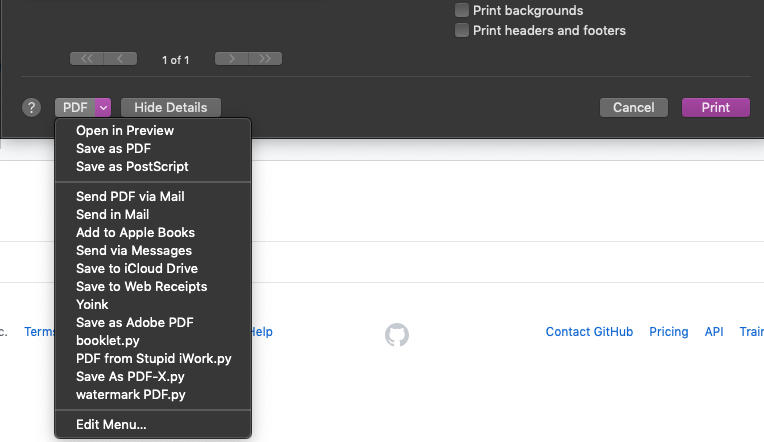Select Save as PDF
Screen dimensions: 764x442
[x=153, y=149]
